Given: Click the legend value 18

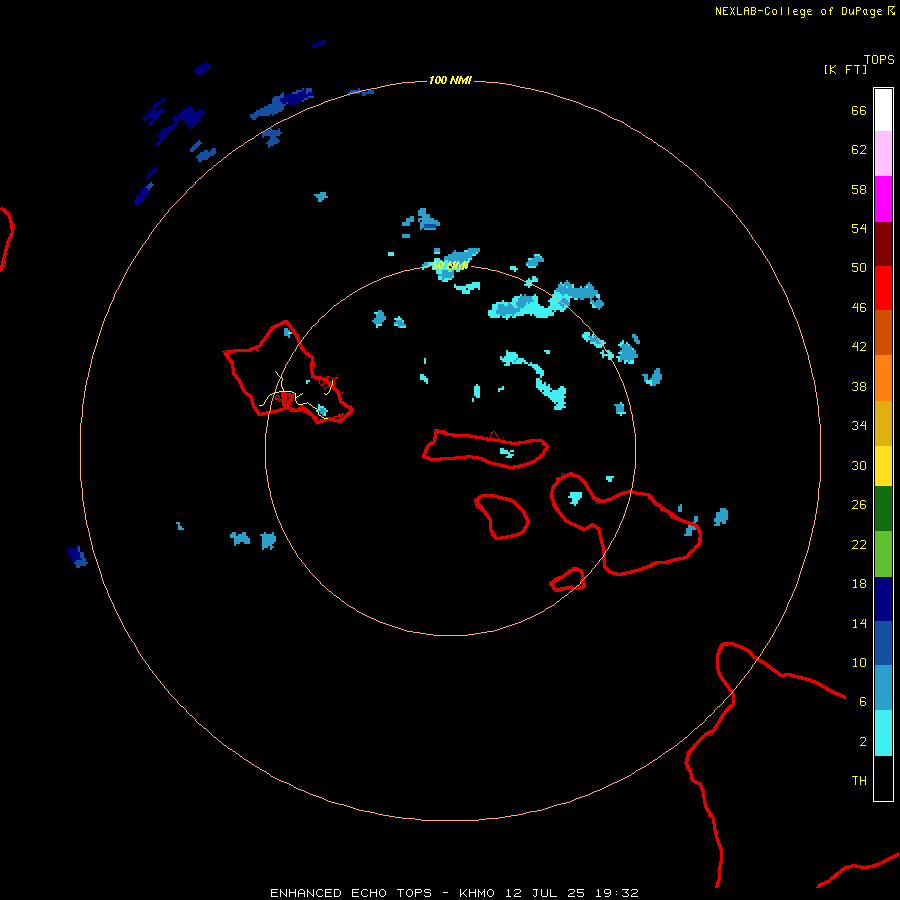Looking at the screenshot, I should pyautogui.click(x=859, y=583).
